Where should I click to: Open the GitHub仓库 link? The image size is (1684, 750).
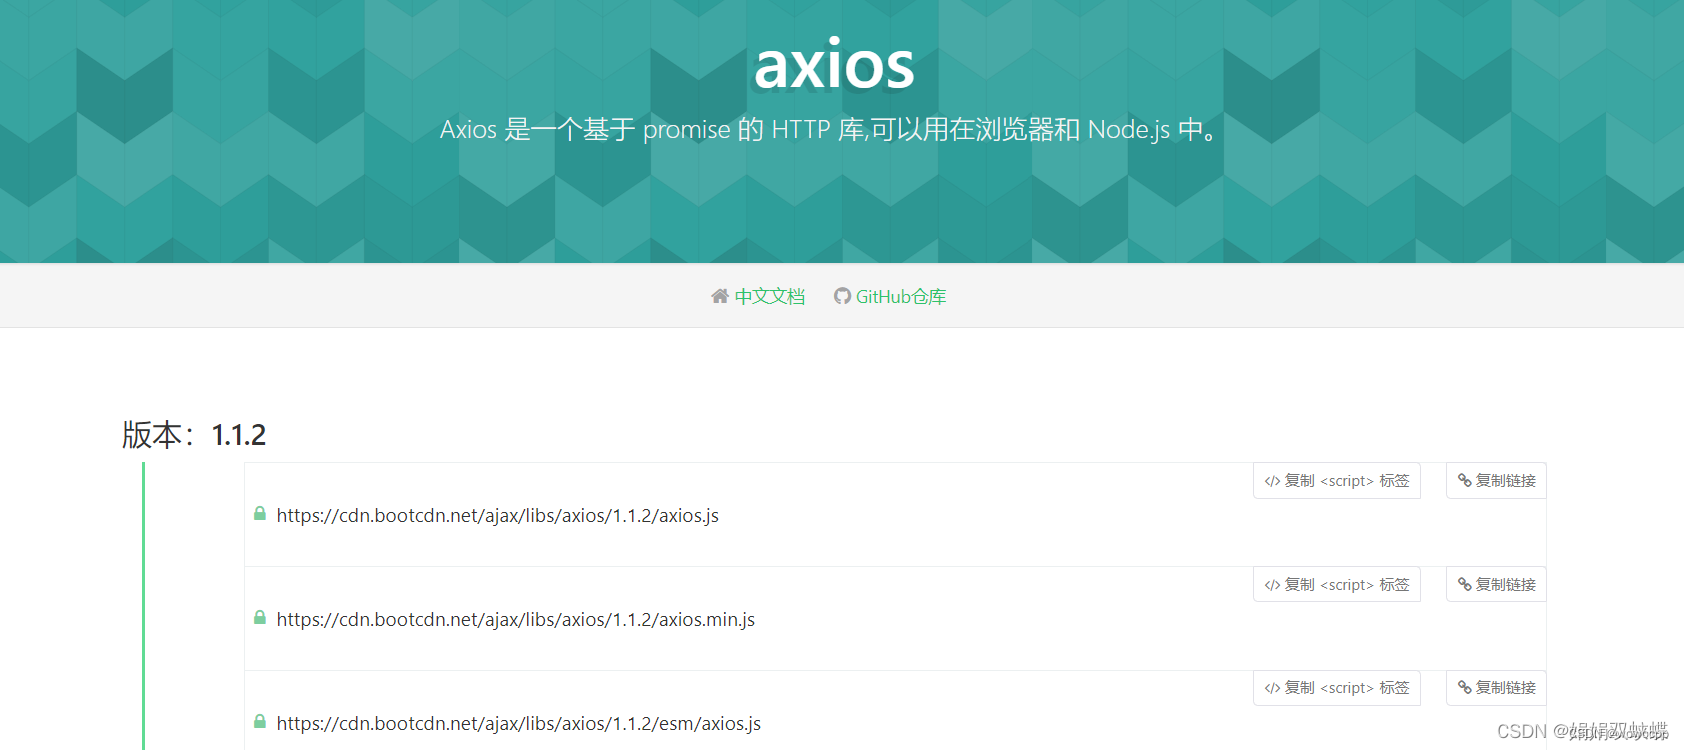tap(900, 296)
